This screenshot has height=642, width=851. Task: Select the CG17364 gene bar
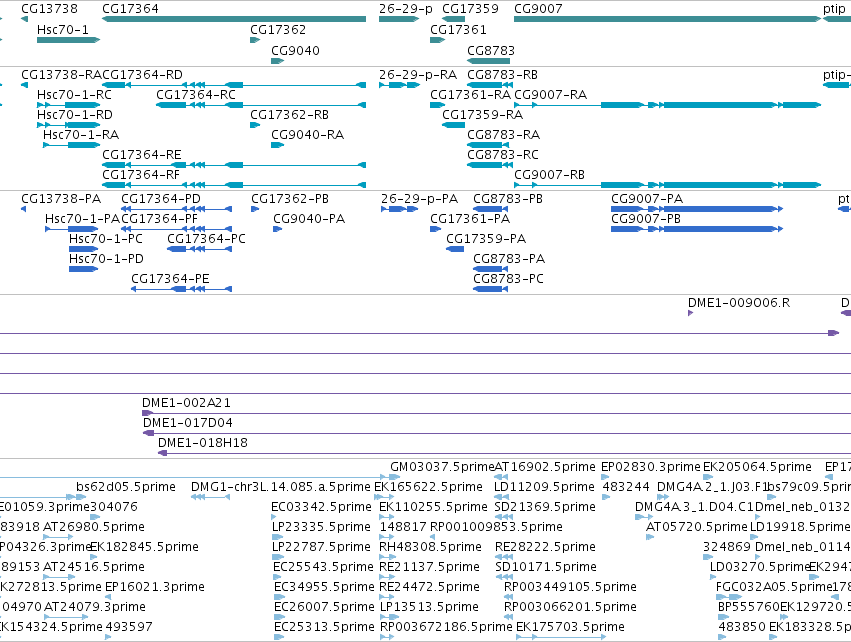[x=234, y=19]
